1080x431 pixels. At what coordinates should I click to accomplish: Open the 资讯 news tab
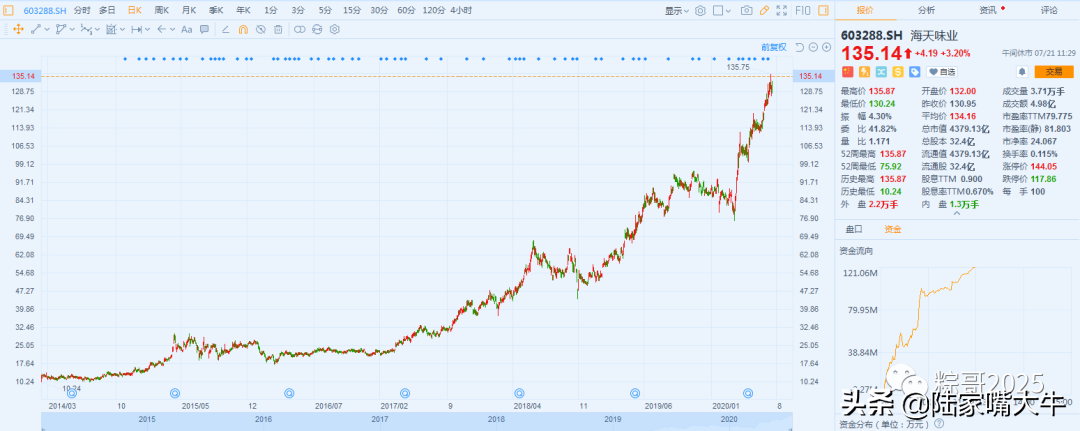(988, 10)
